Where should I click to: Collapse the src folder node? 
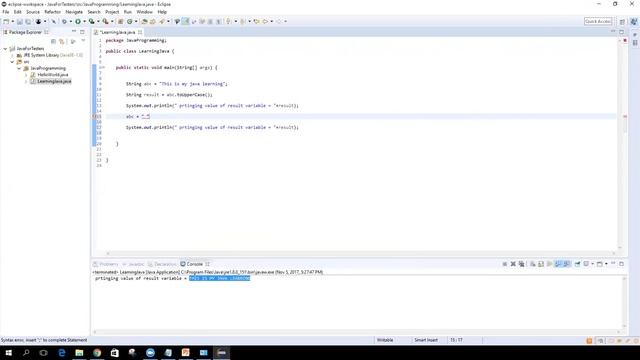point(12,62)
